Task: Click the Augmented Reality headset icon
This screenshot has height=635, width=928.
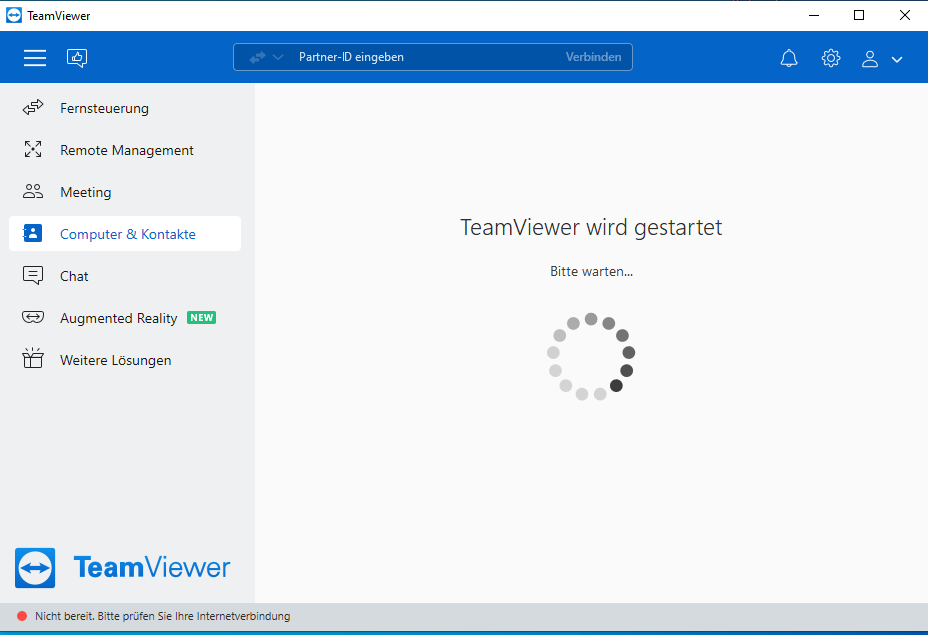Action: [x=33, y=317]
